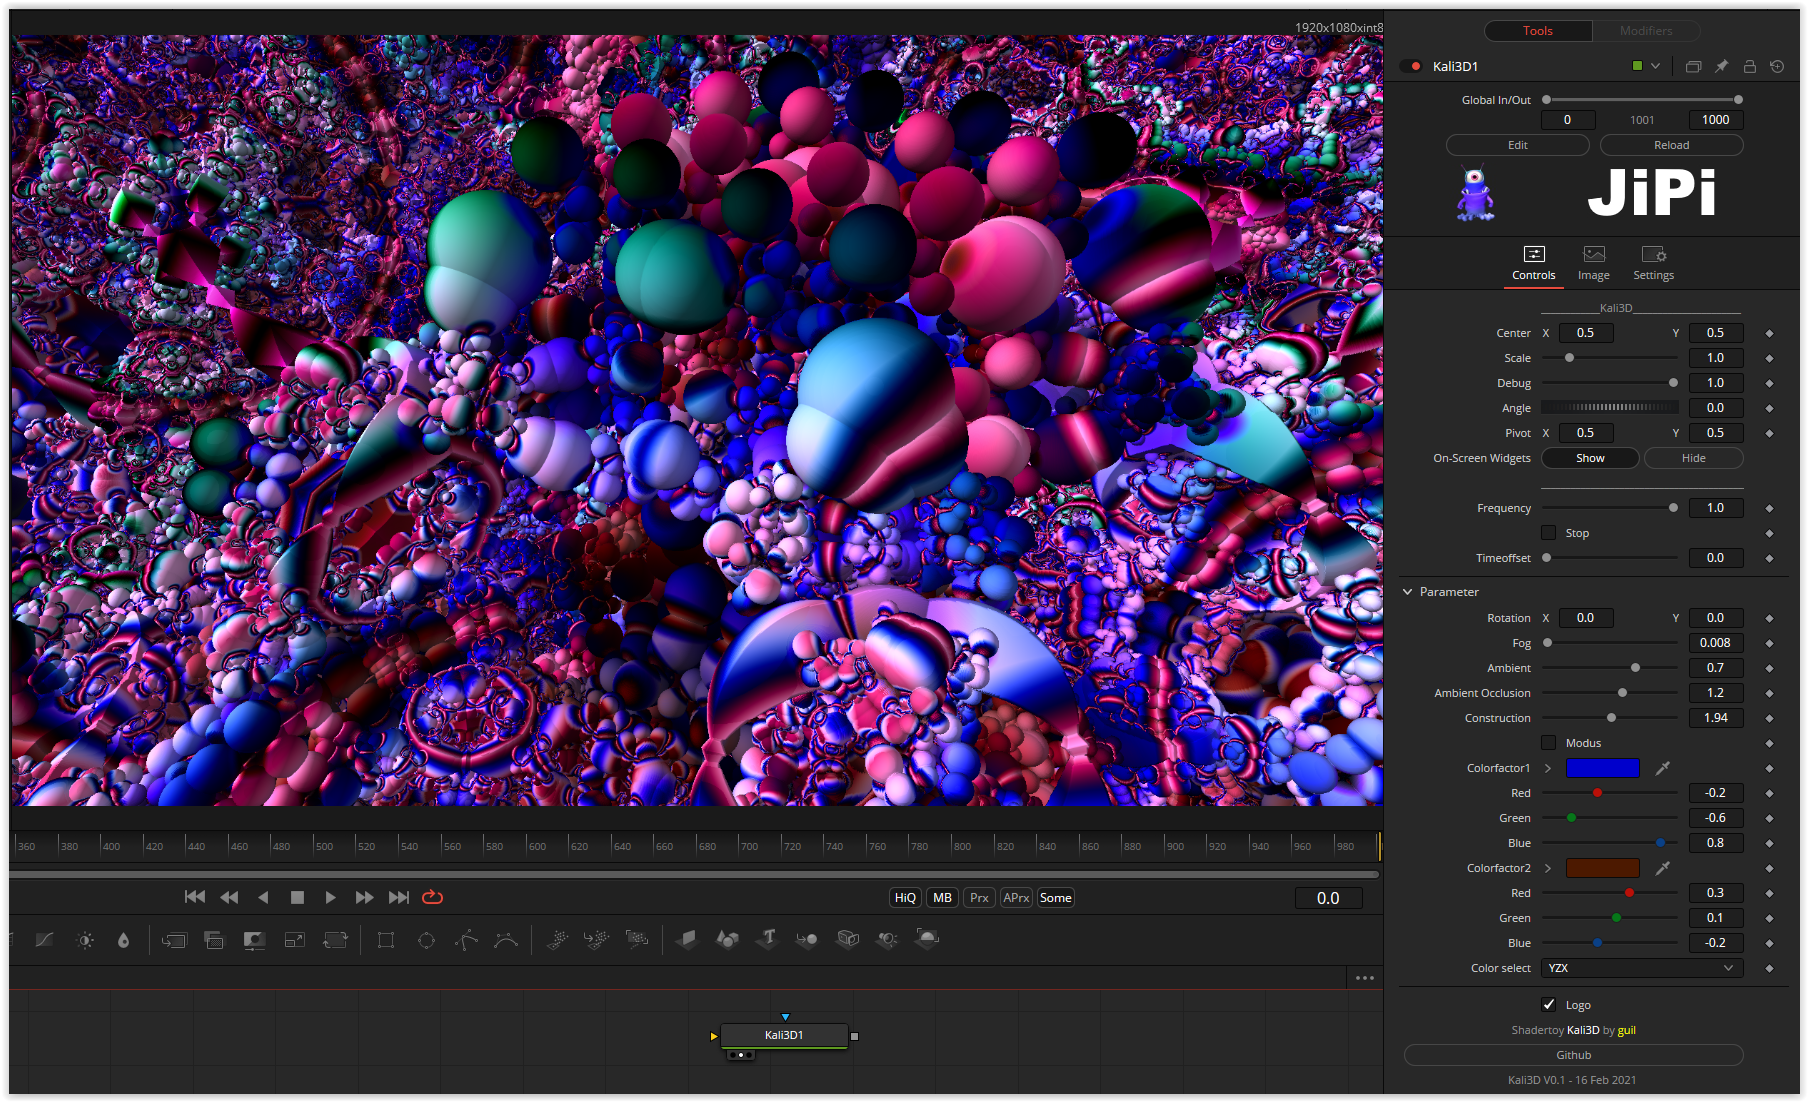Pick Colorfactor1 with the eyedropper

(x=1662, y=768)
